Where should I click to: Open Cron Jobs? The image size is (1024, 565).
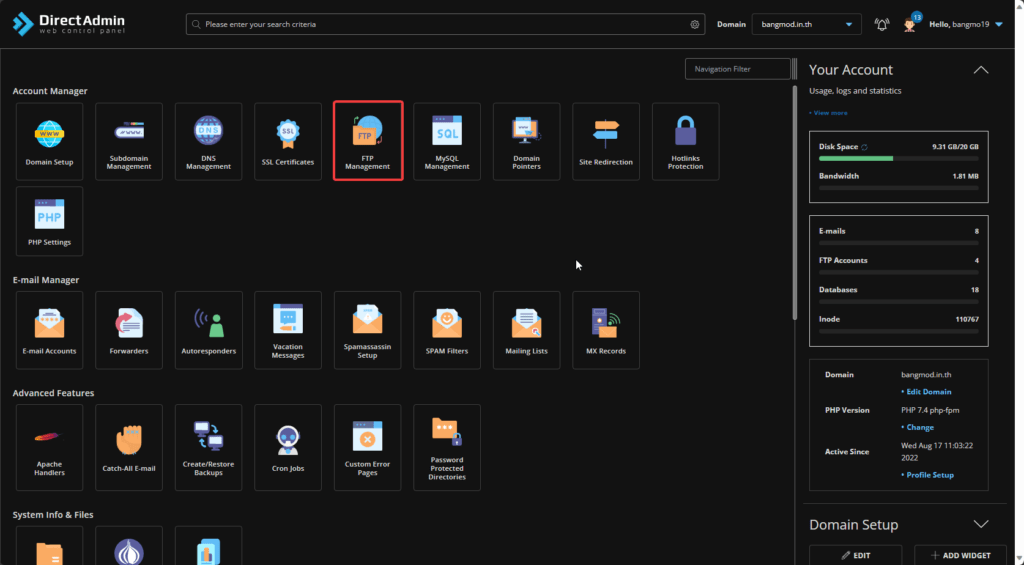[288, 447]
